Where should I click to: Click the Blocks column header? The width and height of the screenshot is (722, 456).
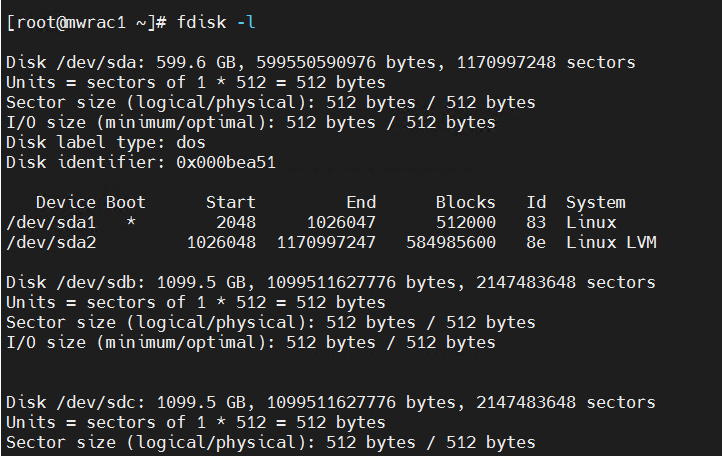pyautogui.click(x=465, y=202)
